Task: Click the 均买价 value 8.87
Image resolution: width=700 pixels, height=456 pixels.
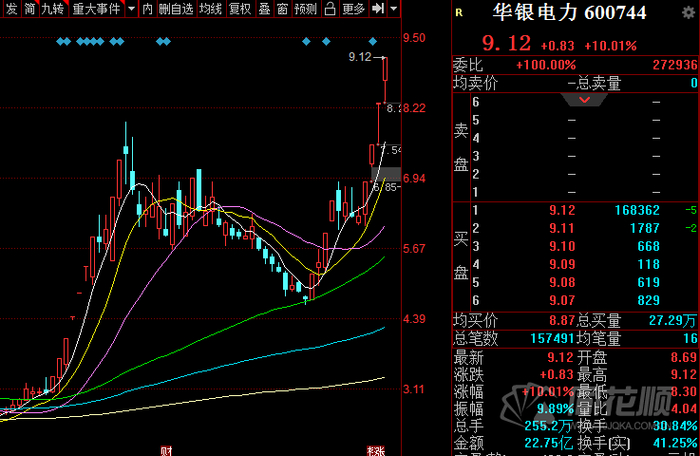Action: [x=562, y=321]
